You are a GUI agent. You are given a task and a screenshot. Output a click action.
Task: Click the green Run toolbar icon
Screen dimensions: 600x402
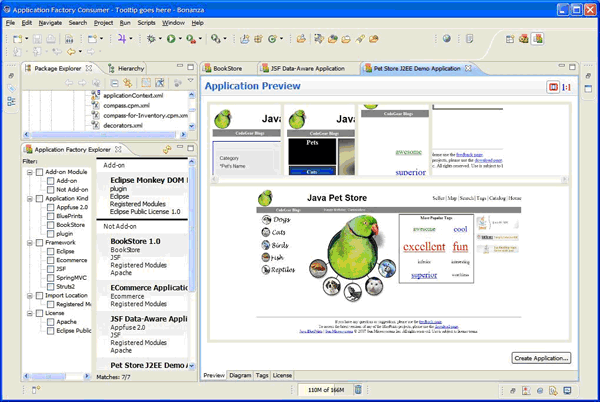pyautogui.click(x=173, y=39)
